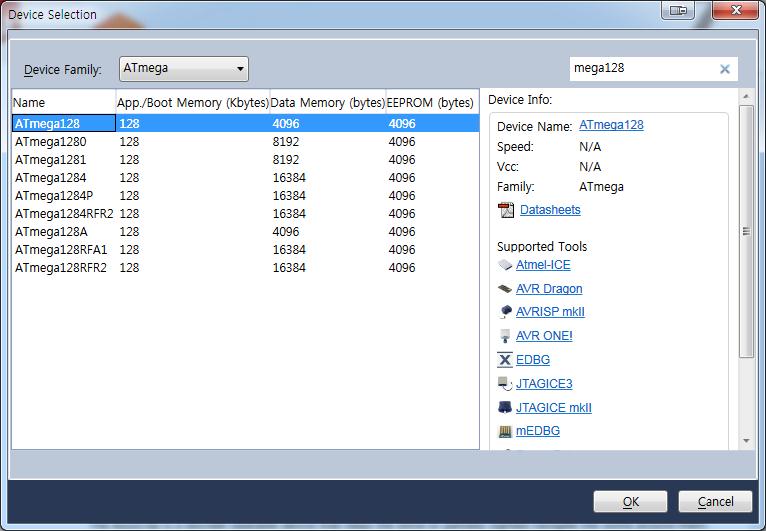Close the Device Selection dialog
This screenshot has width=766, height=531.
736,10
